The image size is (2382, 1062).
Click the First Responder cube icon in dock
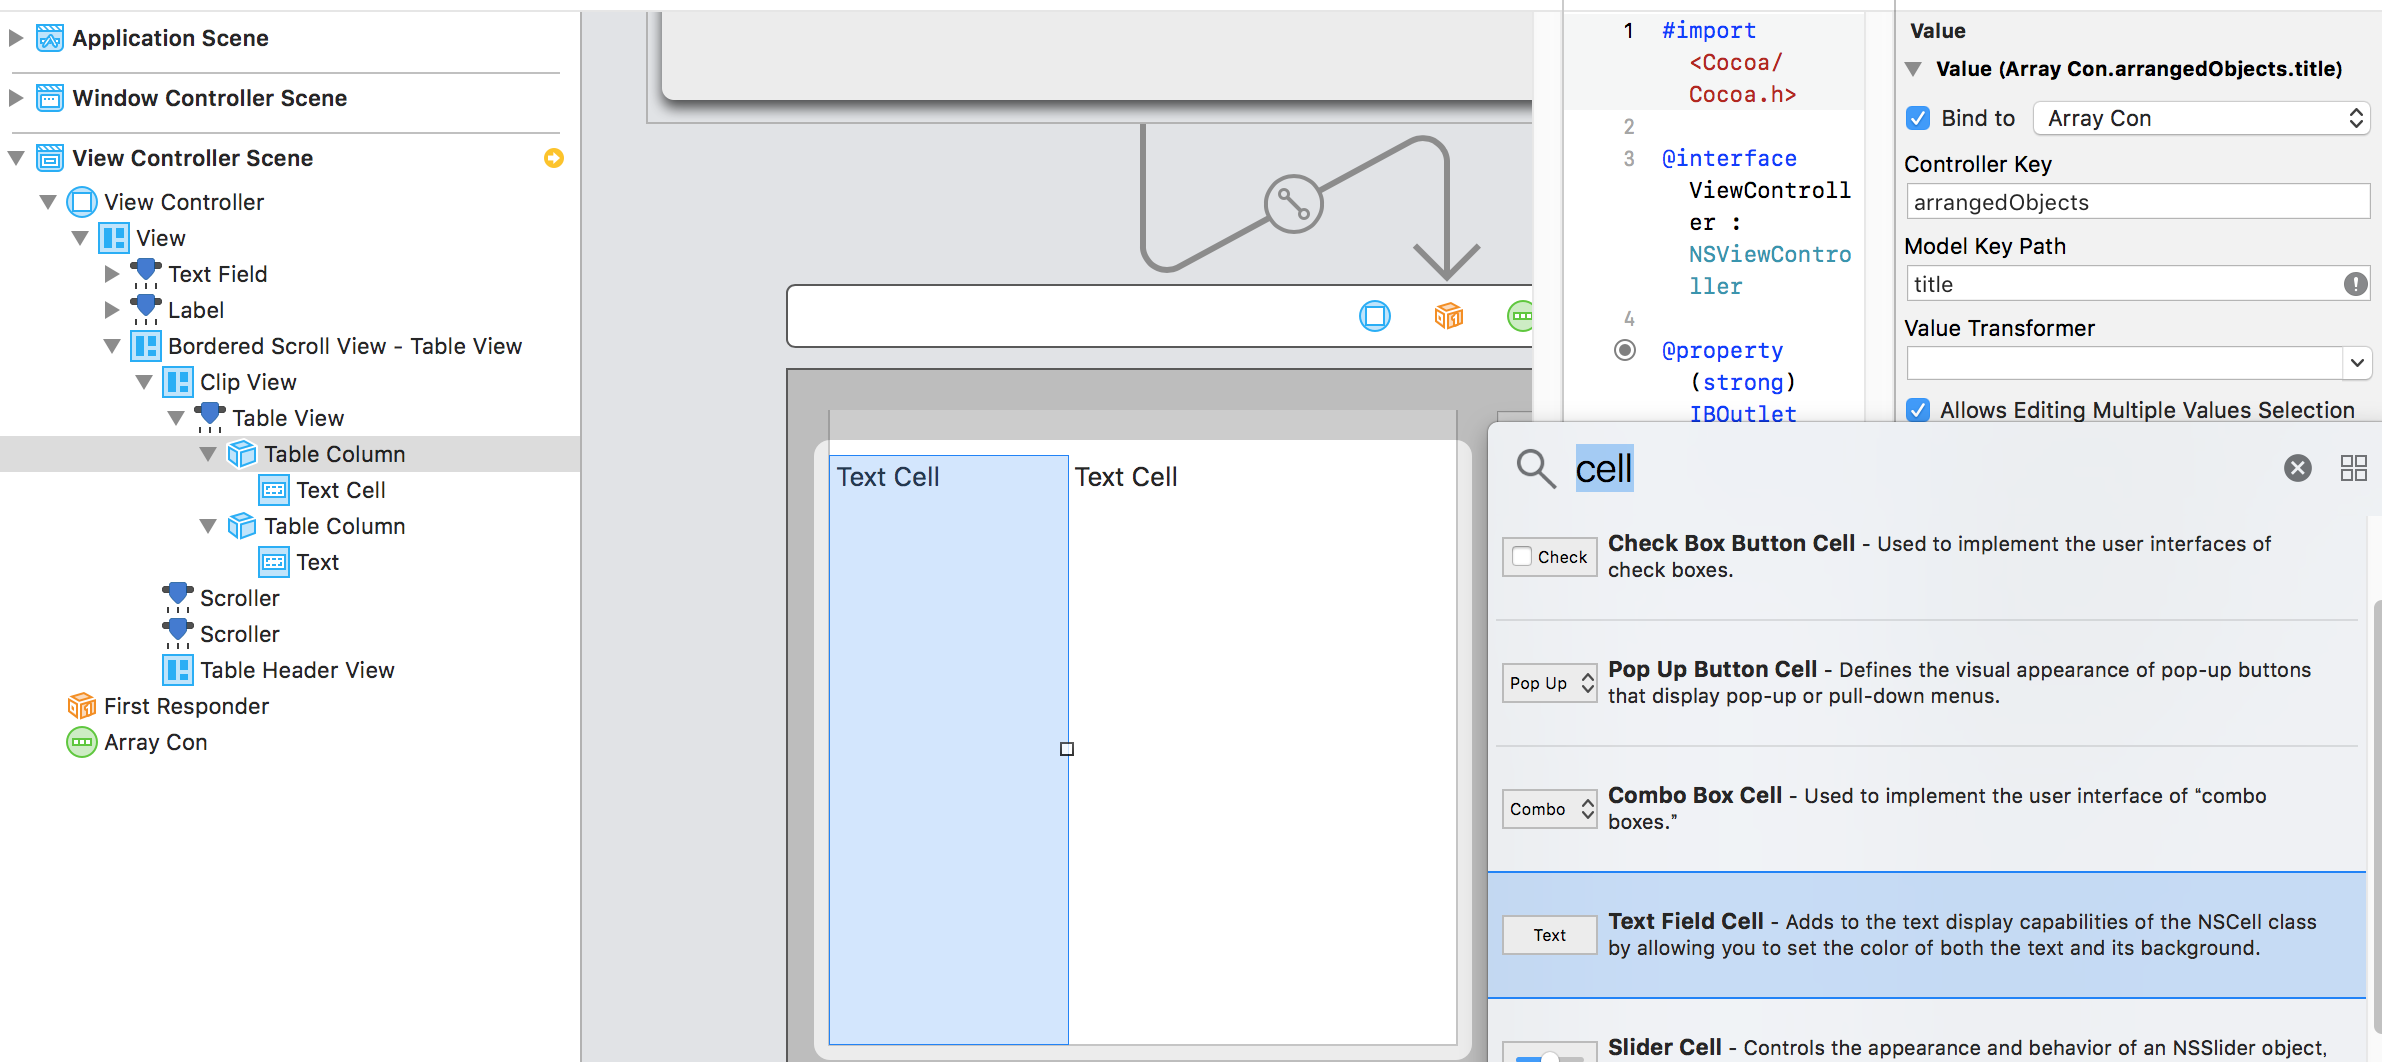[1448, 316]
